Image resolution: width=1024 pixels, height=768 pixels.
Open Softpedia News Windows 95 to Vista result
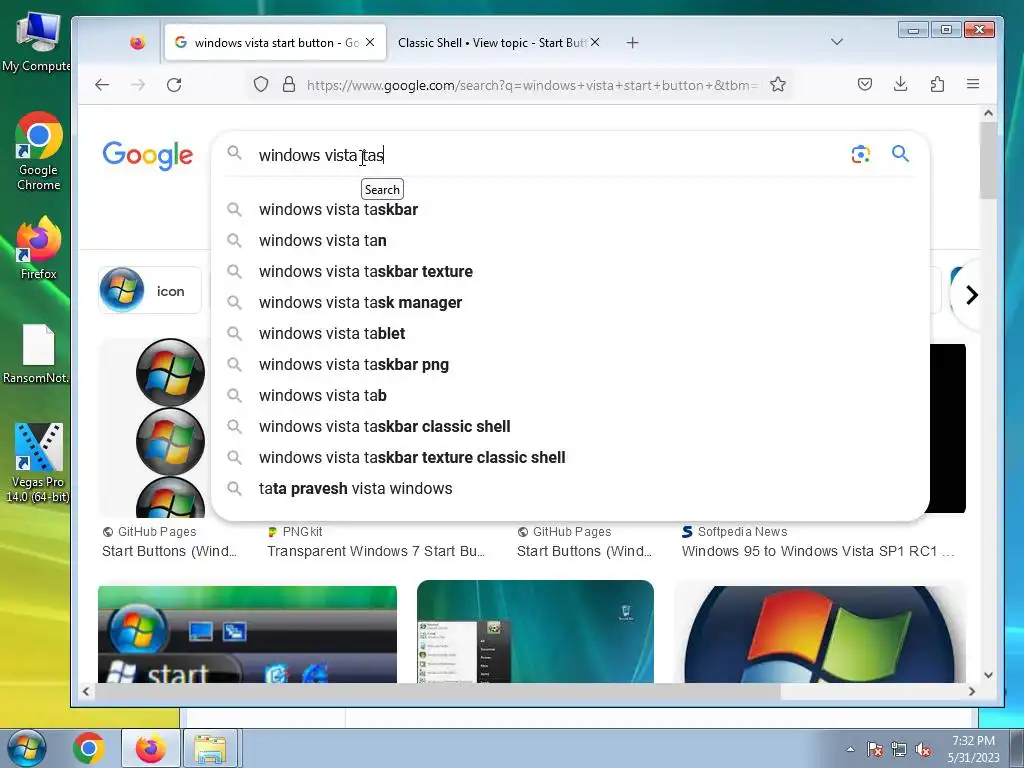click(x=818, y=551)
